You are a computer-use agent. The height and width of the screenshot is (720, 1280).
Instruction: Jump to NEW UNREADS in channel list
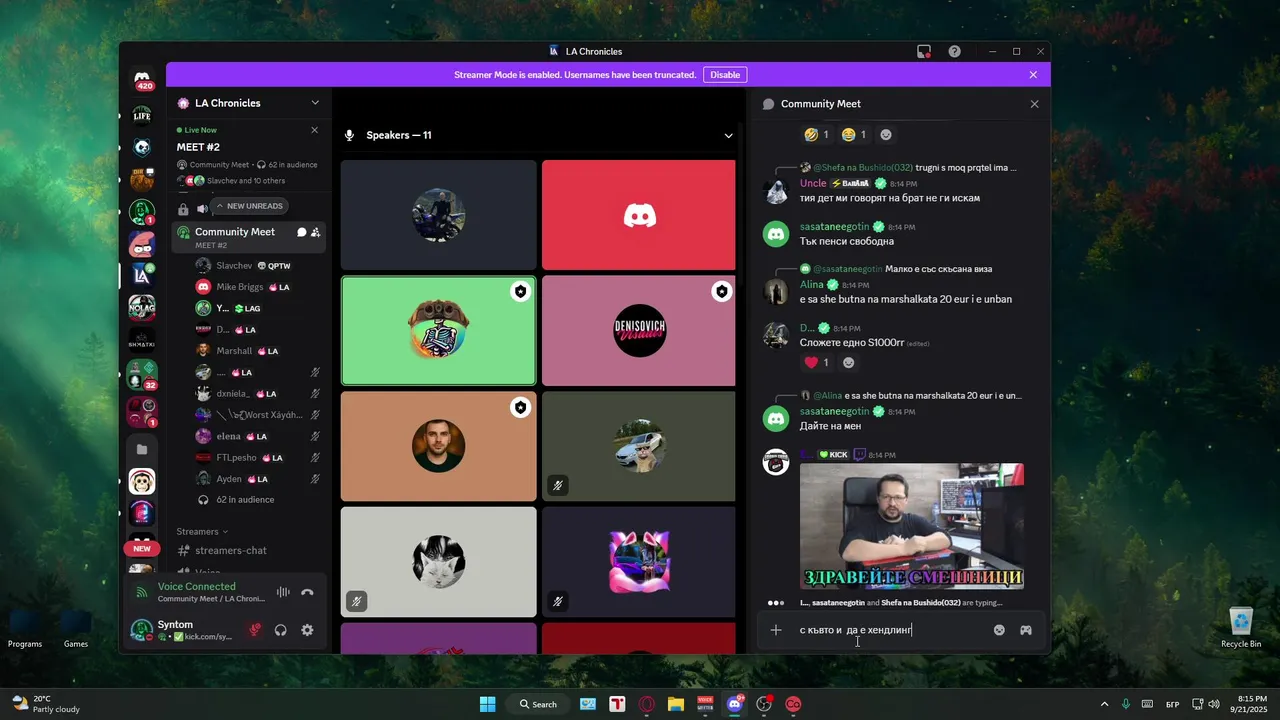[x=249, y=206]
